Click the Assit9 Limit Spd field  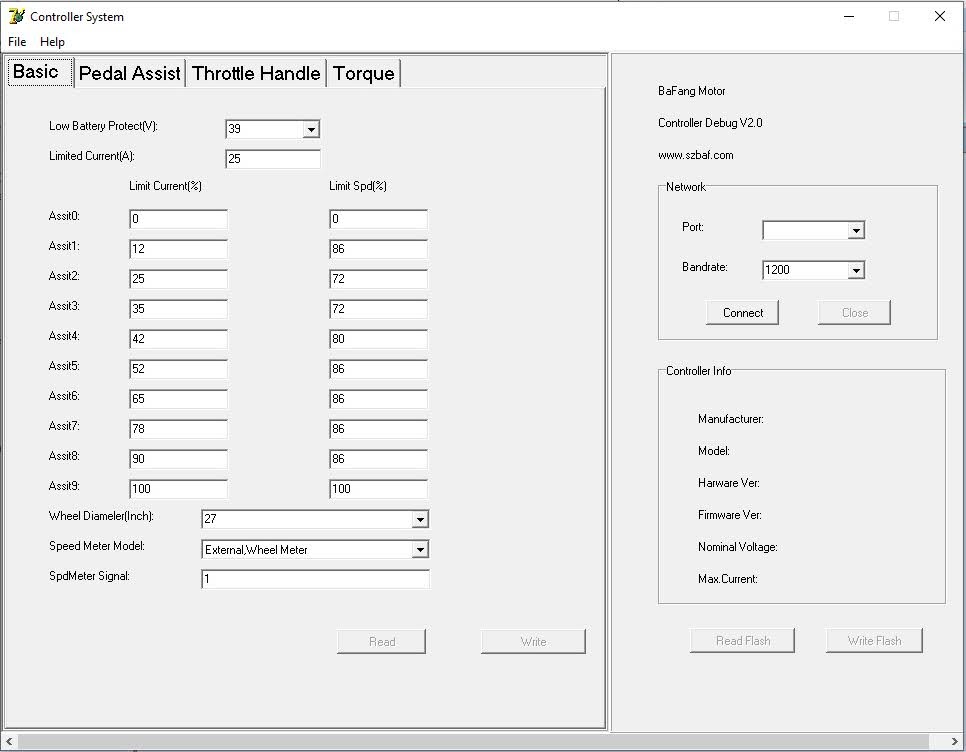(x=378, y=489)
